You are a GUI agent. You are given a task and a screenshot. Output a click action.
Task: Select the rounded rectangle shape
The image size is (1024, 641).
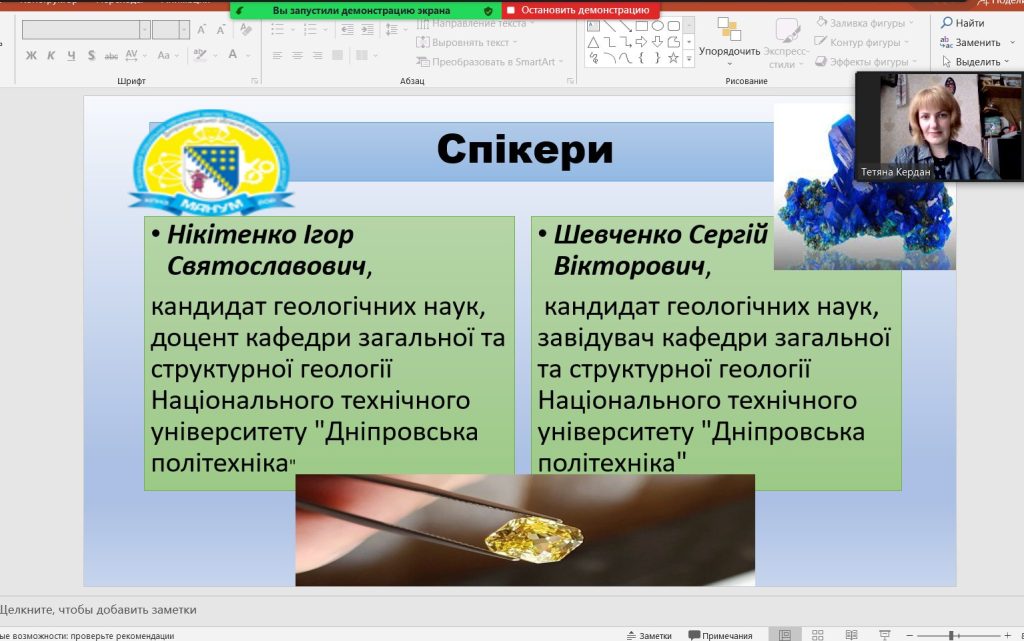click(673, 26)
